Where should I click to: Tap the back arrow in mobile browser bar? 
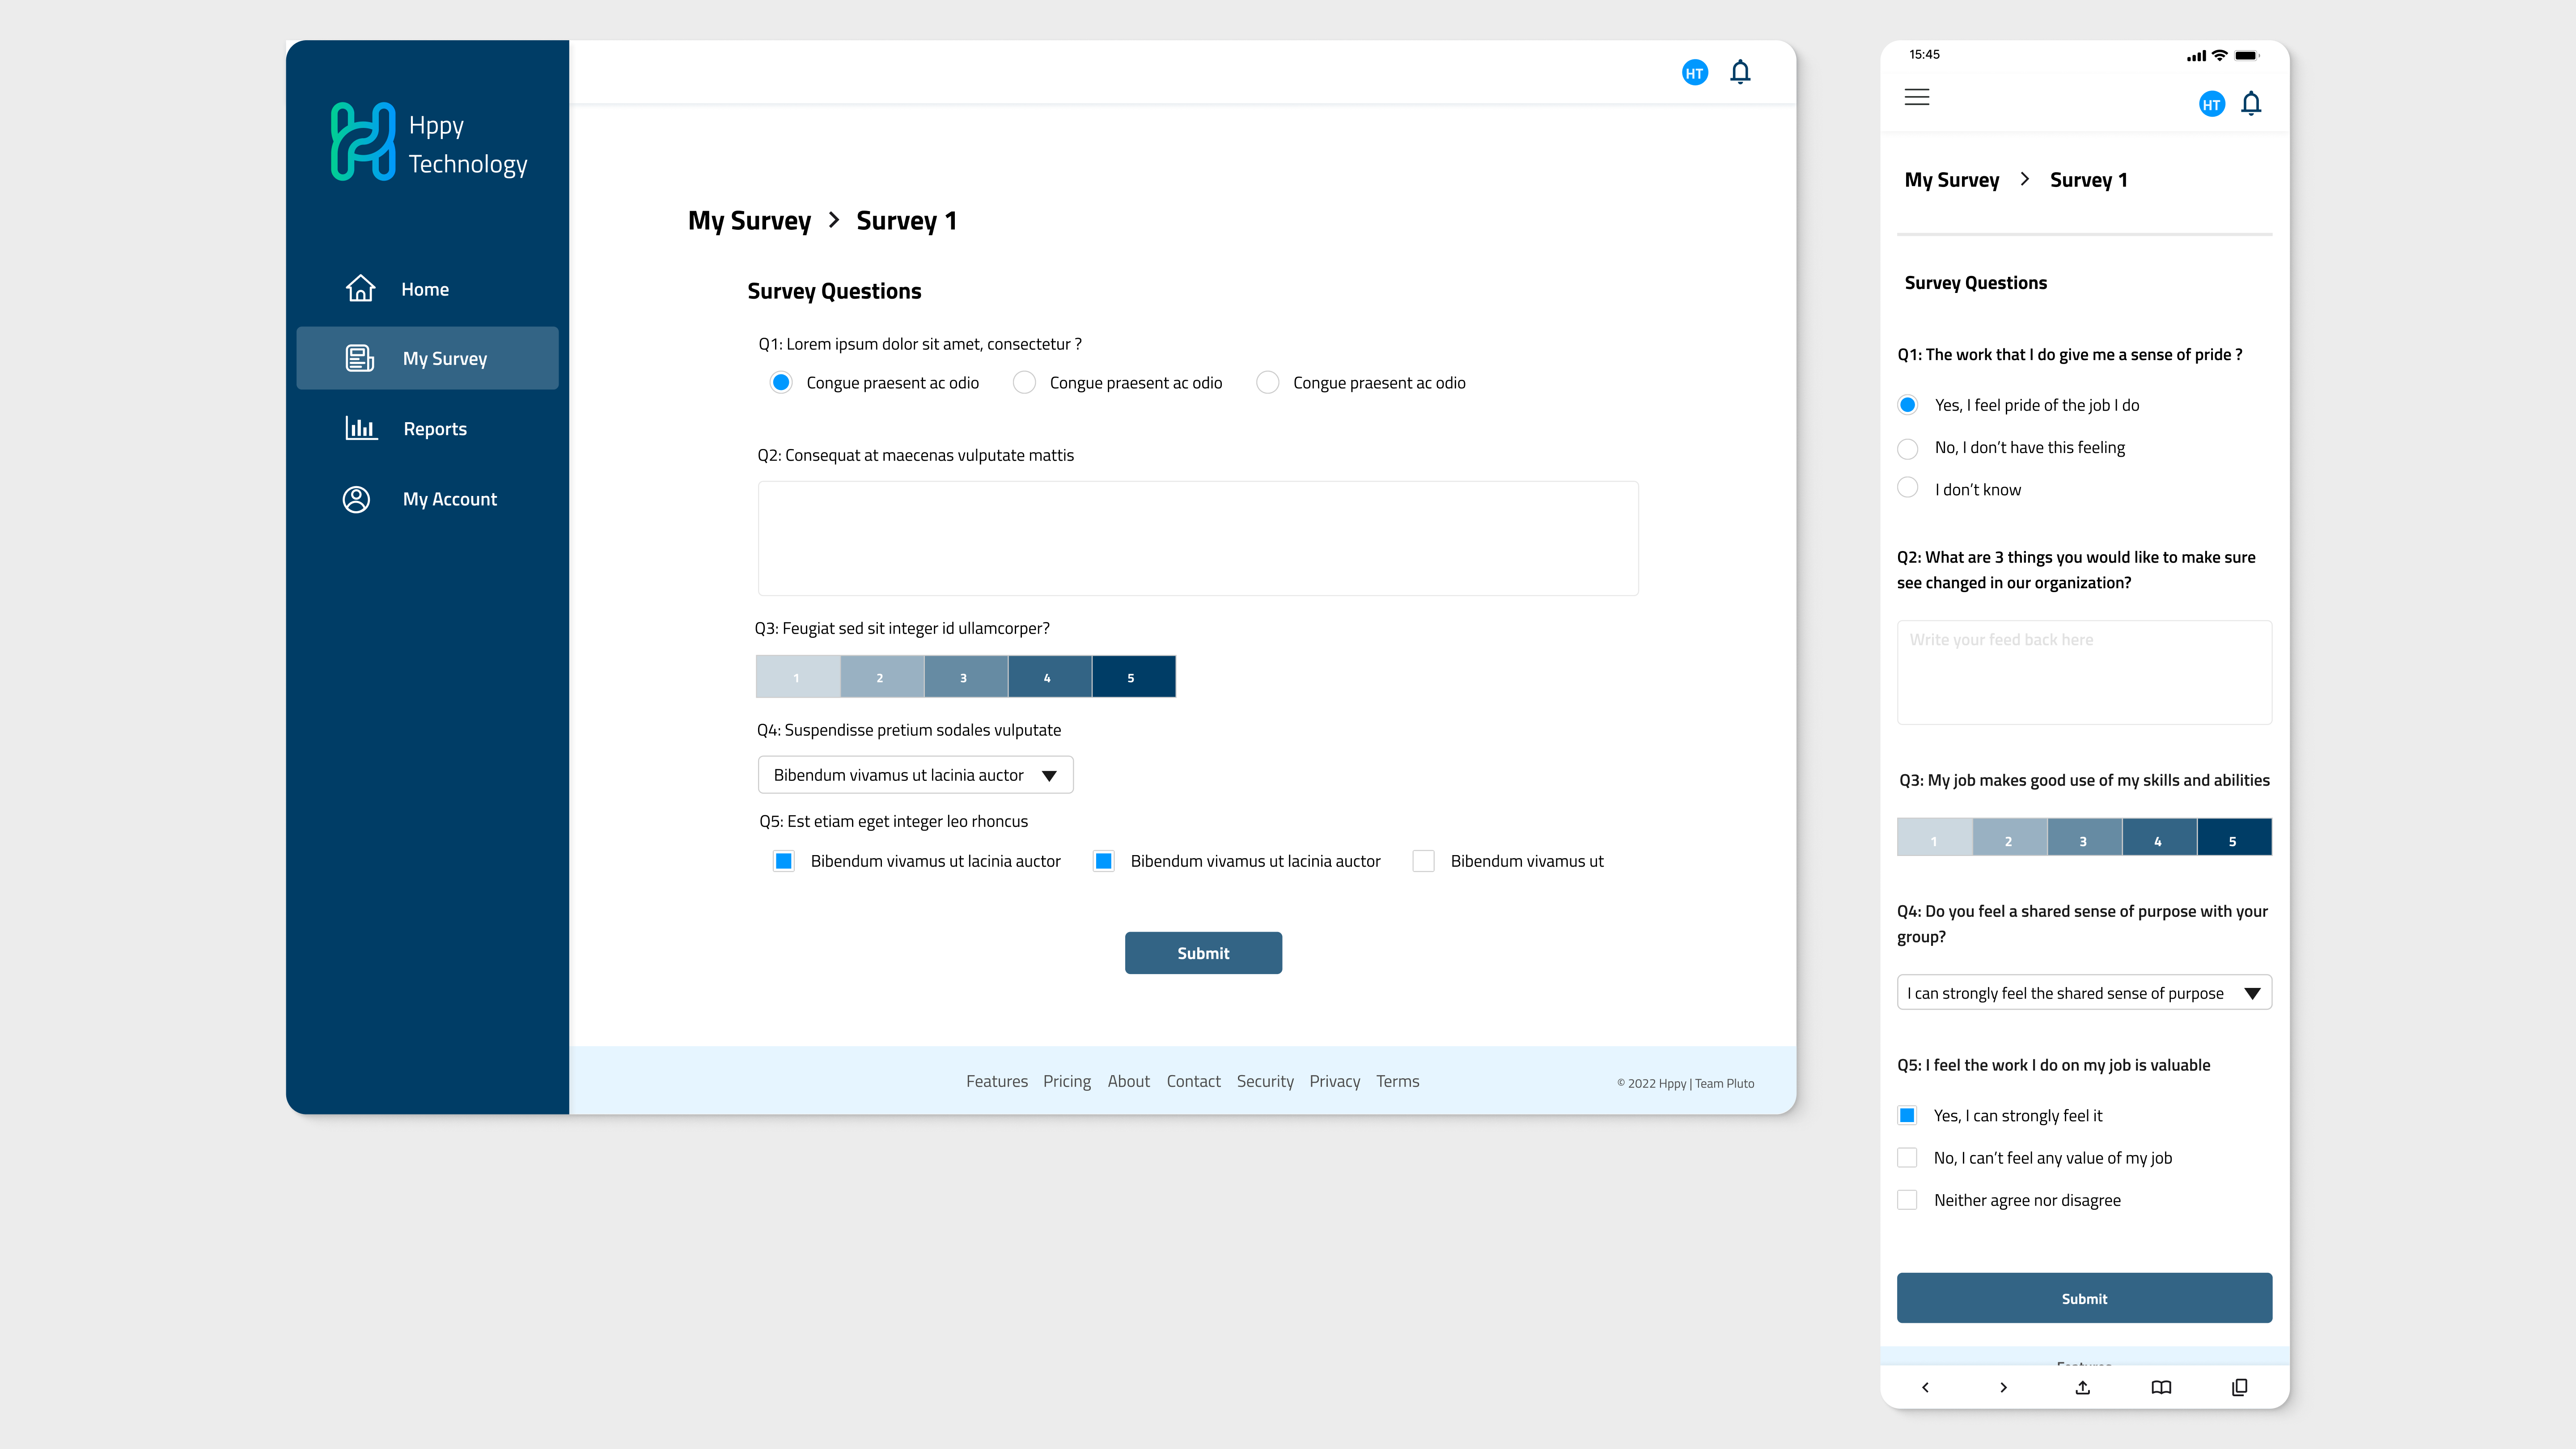[x=1925, y=1387]
